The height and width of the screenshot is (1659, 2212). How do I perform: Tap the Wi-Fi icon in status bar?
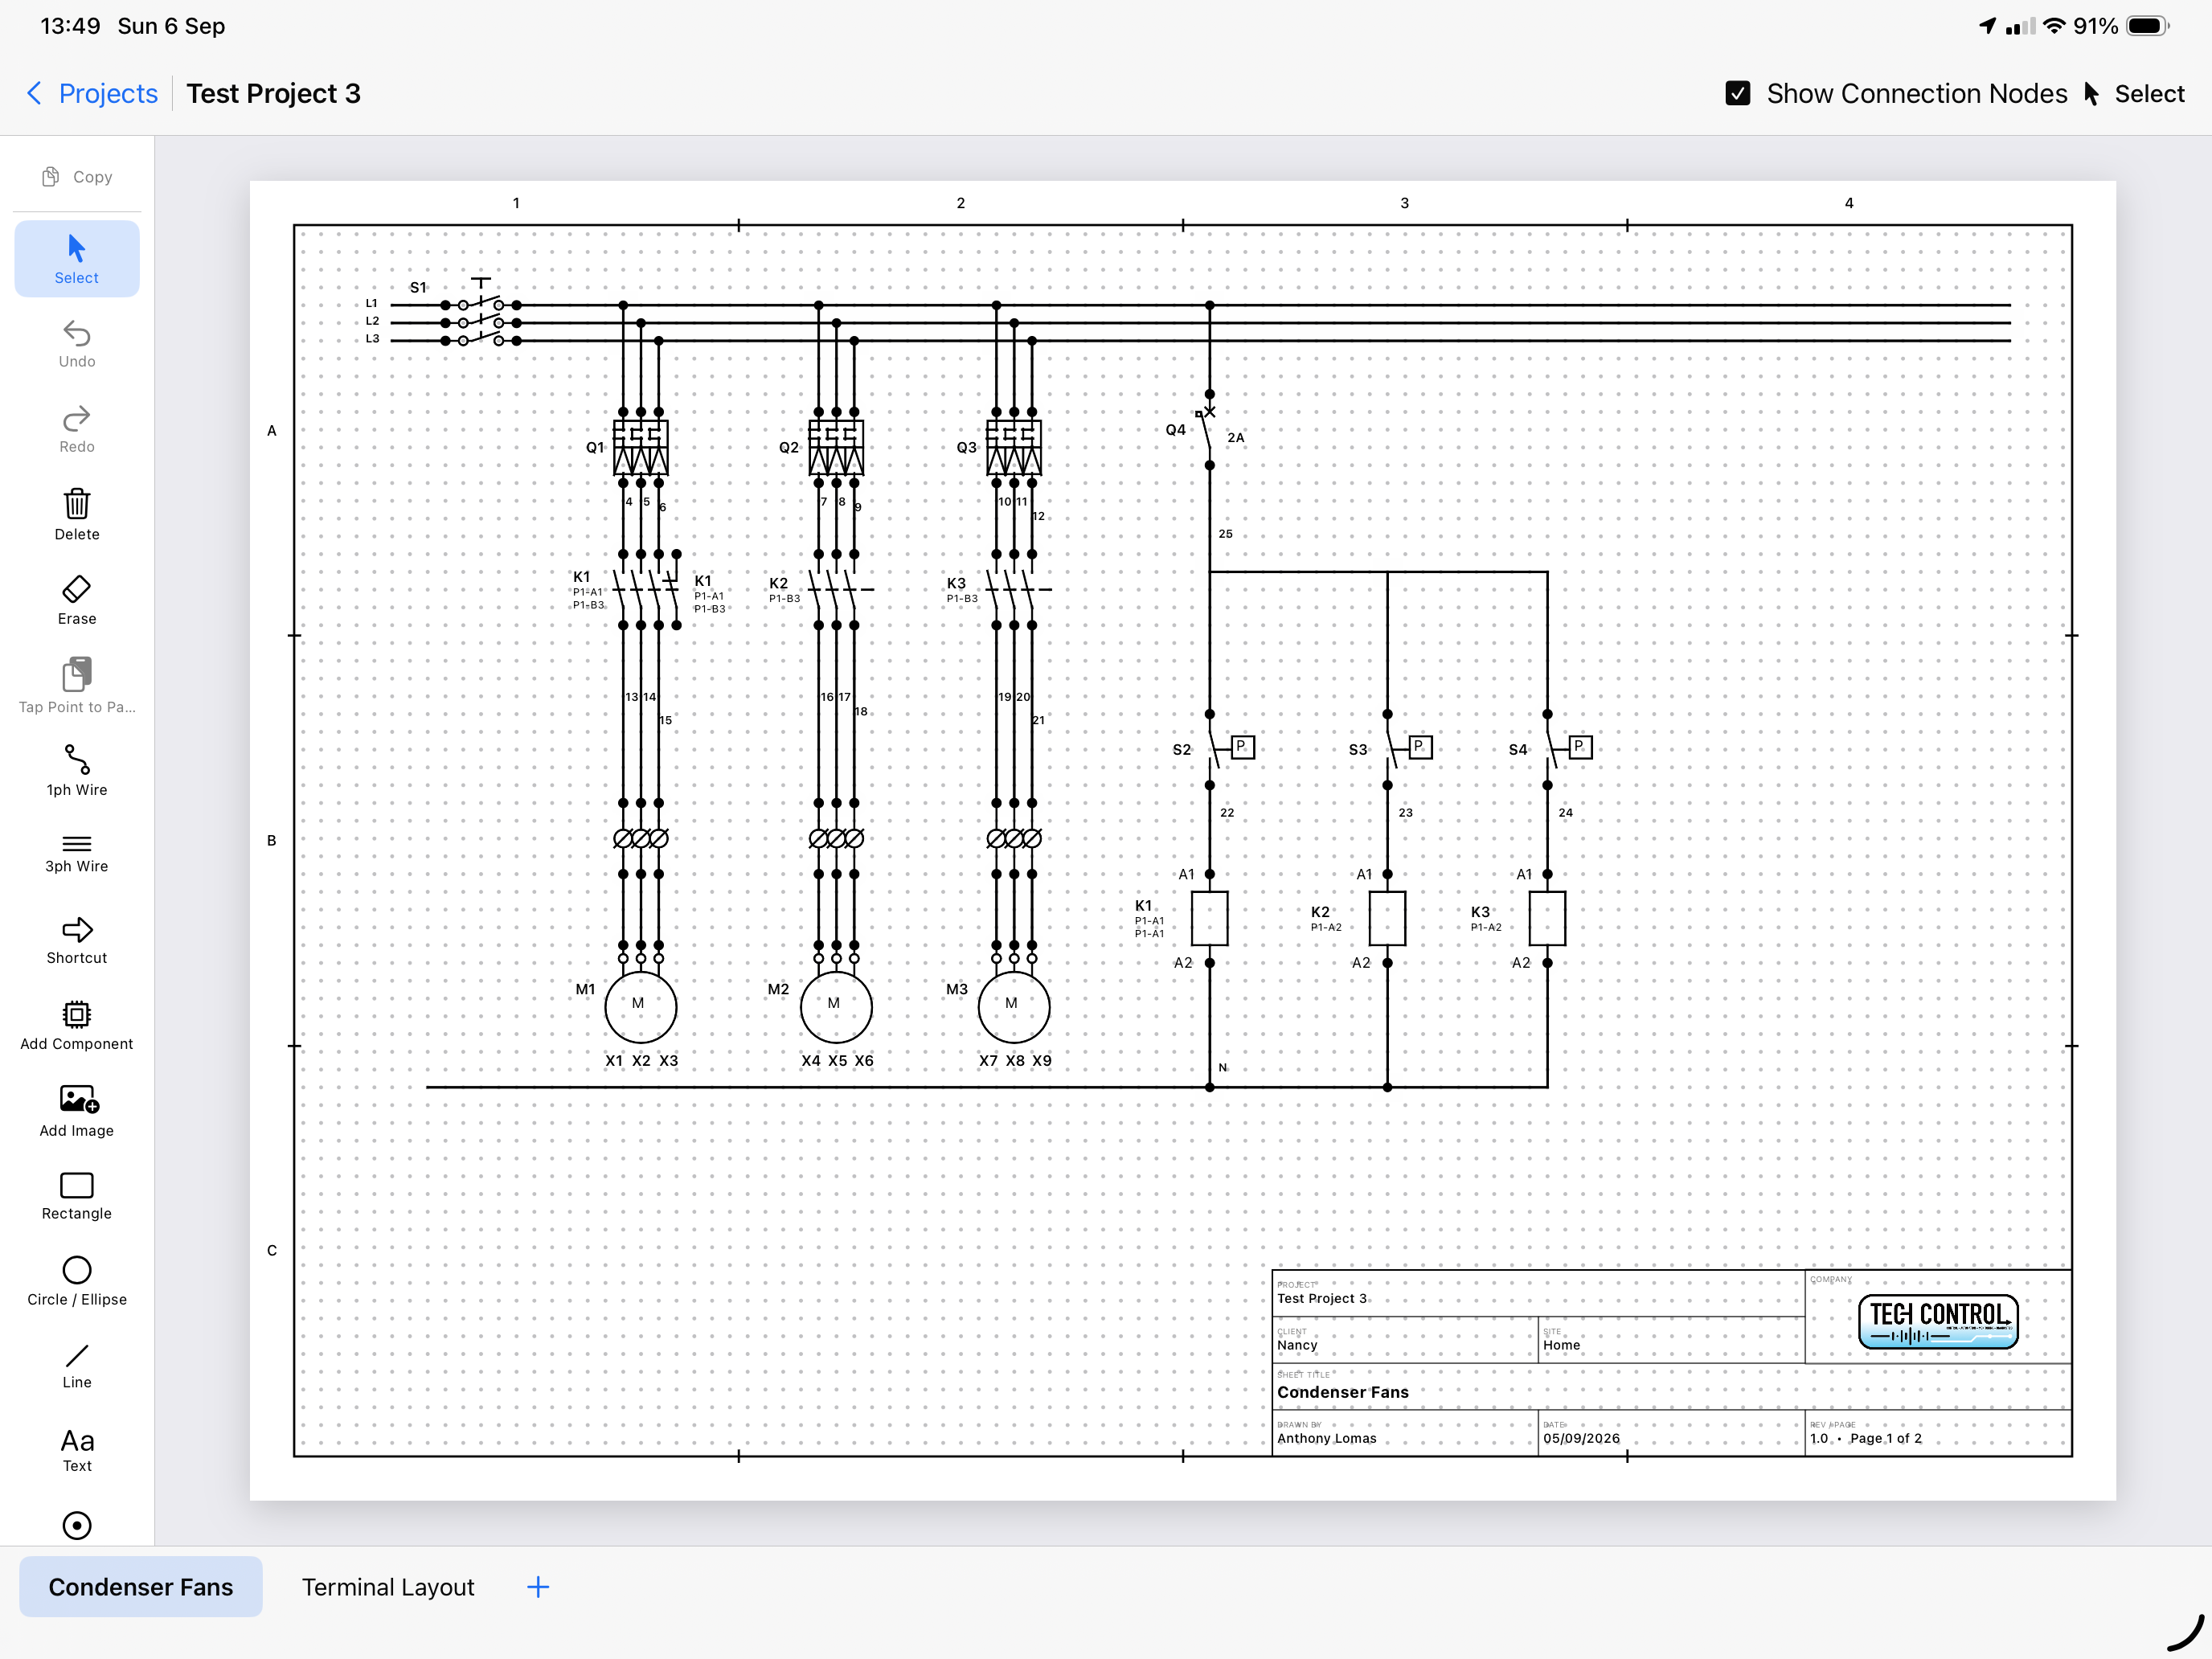(x=2054, y=26)
